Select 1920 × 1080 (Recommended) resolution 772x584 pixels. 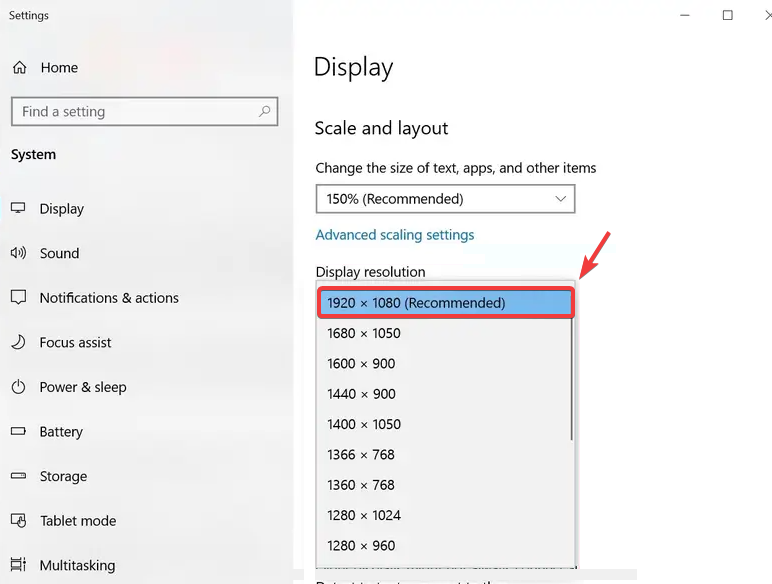coord(445,303)
